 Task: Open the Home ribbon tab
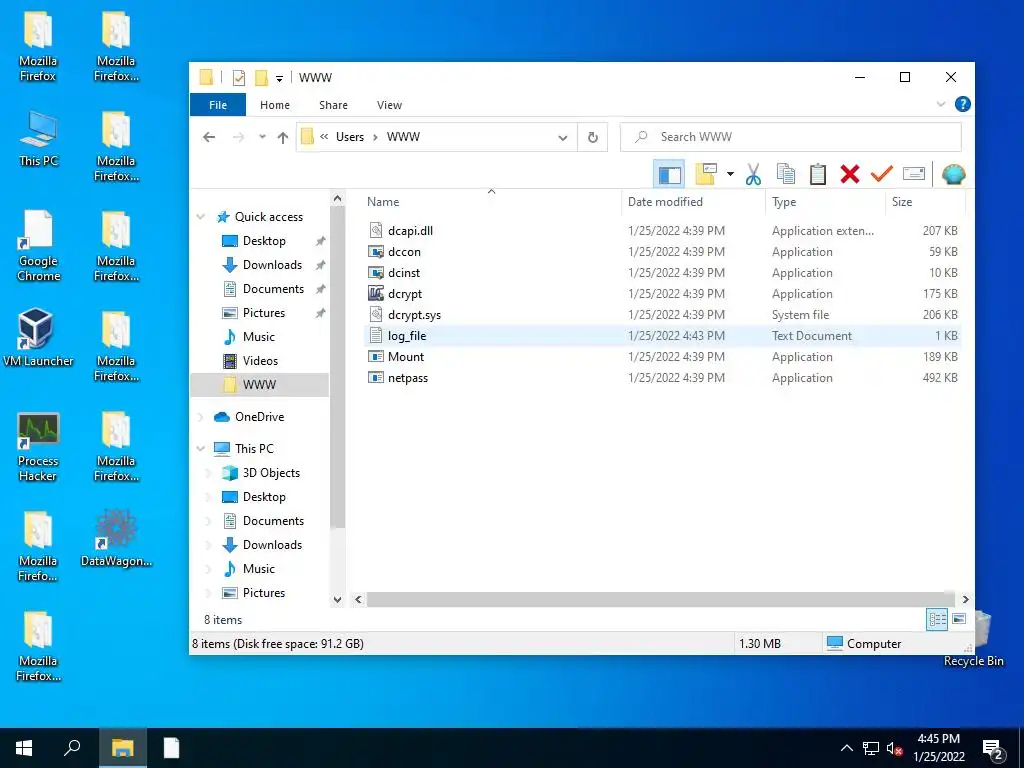275,105
